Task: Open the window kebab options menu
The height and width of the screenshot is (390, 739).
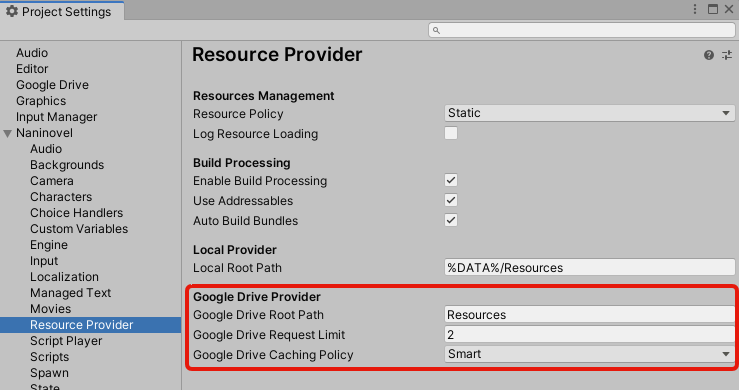Action: 695,9
